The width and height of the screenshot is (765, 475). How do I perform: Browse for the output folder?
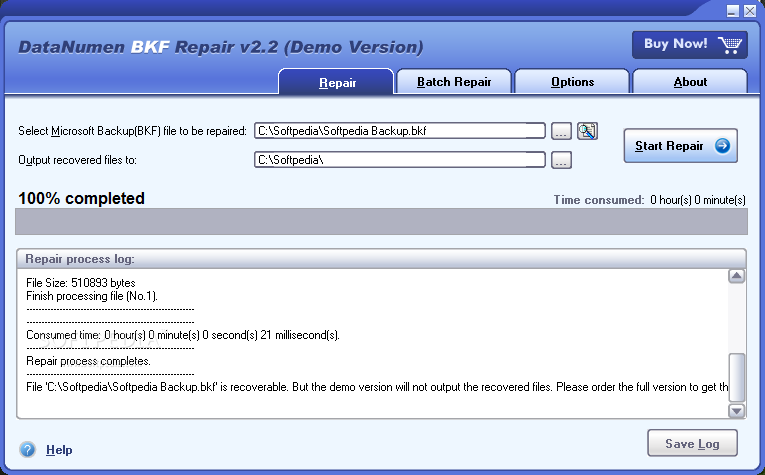(x=561, y=159)
